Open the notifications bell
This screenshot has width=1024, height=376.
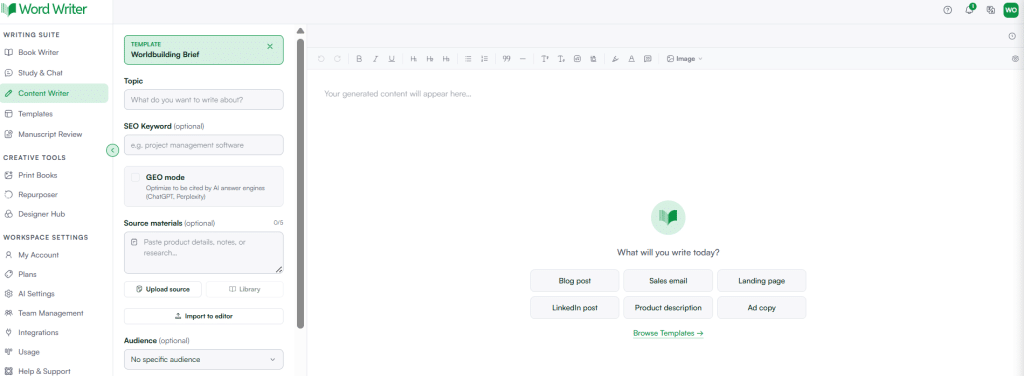[970, 10]
